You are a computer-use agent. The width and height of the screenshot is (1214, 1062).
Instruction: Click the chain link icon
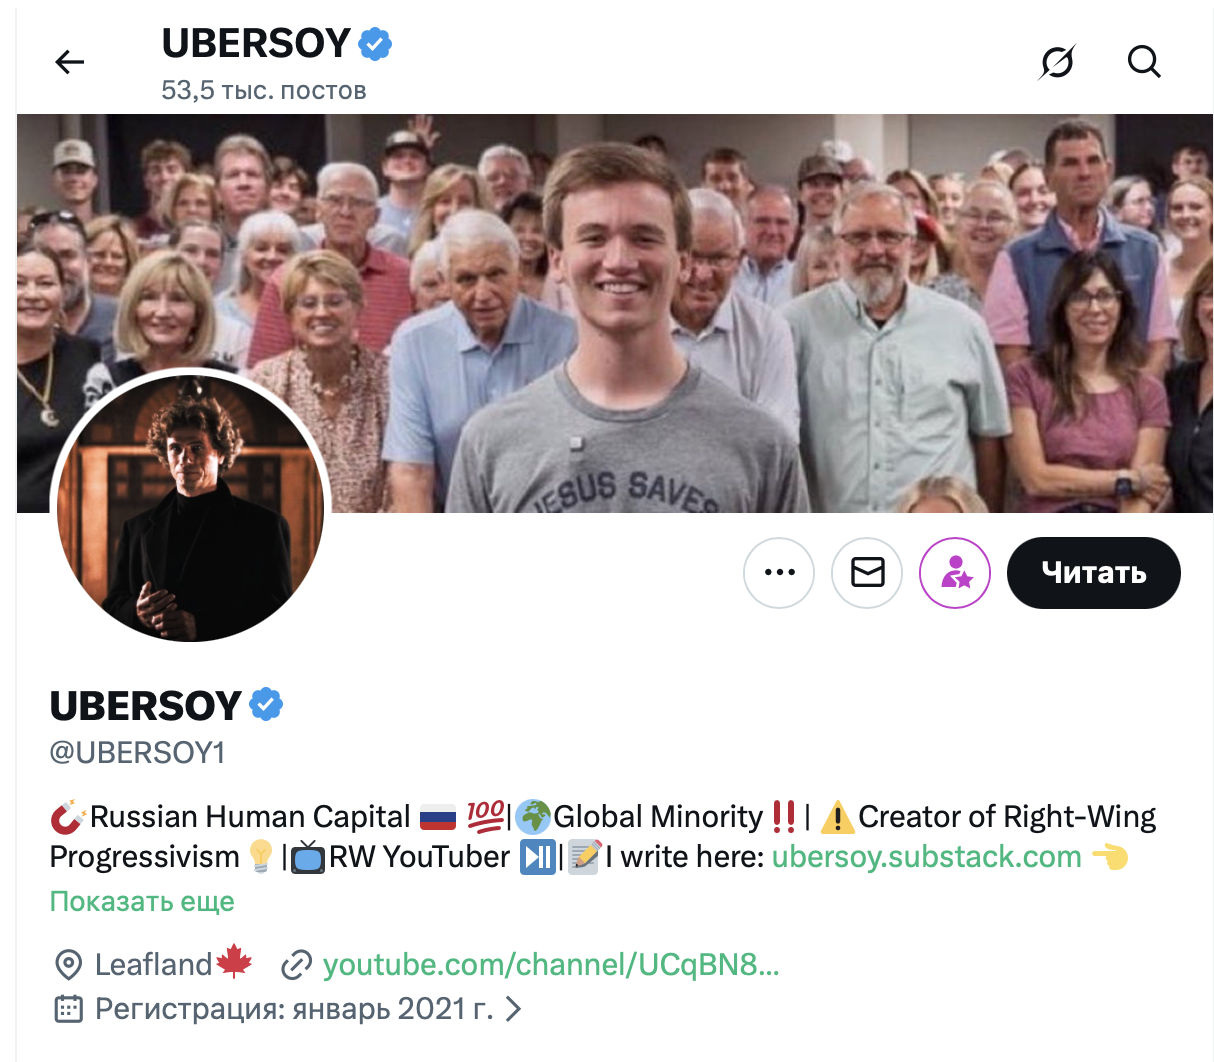(x=296, y=965)
